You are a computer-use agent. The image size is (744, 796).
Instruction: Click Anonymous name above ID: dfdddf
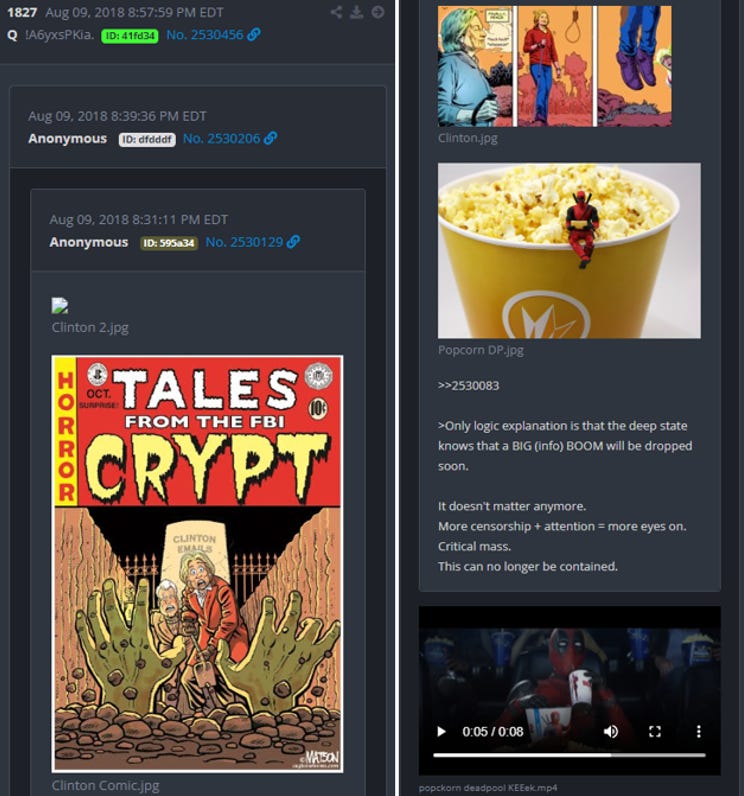pos(67,139)
